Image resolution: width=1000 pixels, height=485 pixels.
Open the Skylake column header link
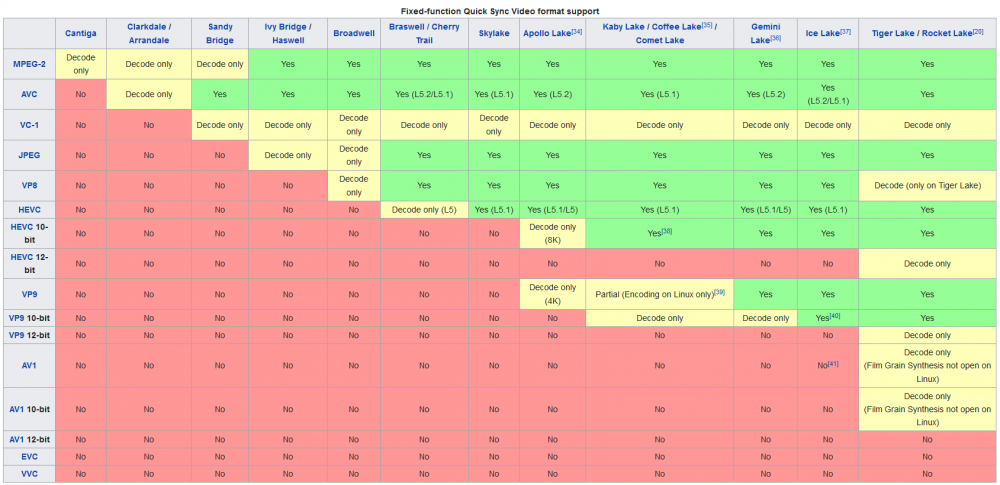click(494, 33)
